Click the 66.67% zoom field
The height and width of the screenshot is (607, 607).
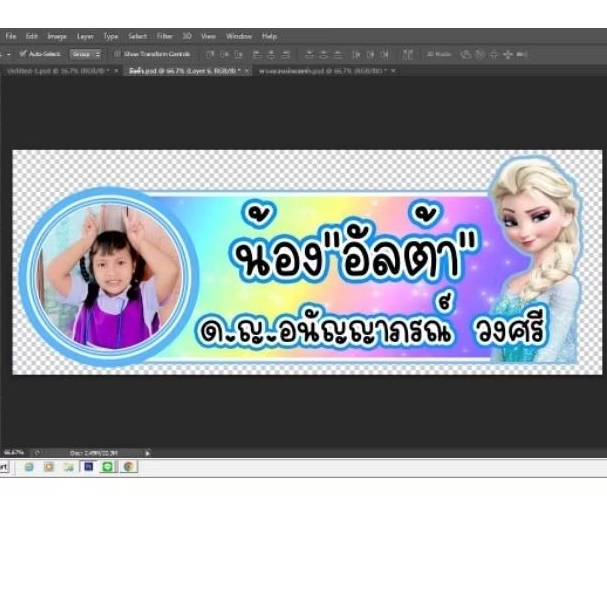(14, 453)
